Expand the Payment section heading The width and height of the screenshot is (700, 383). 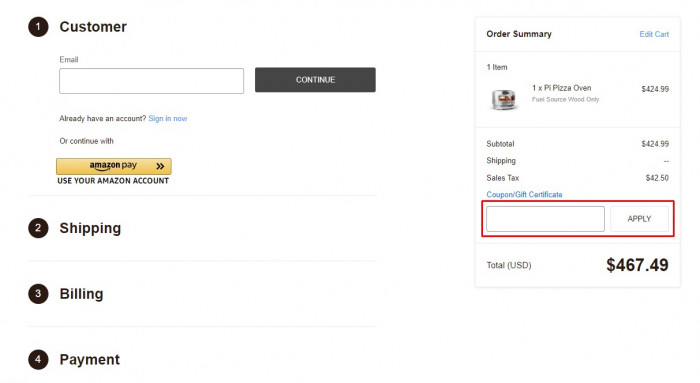pos(90,359)
